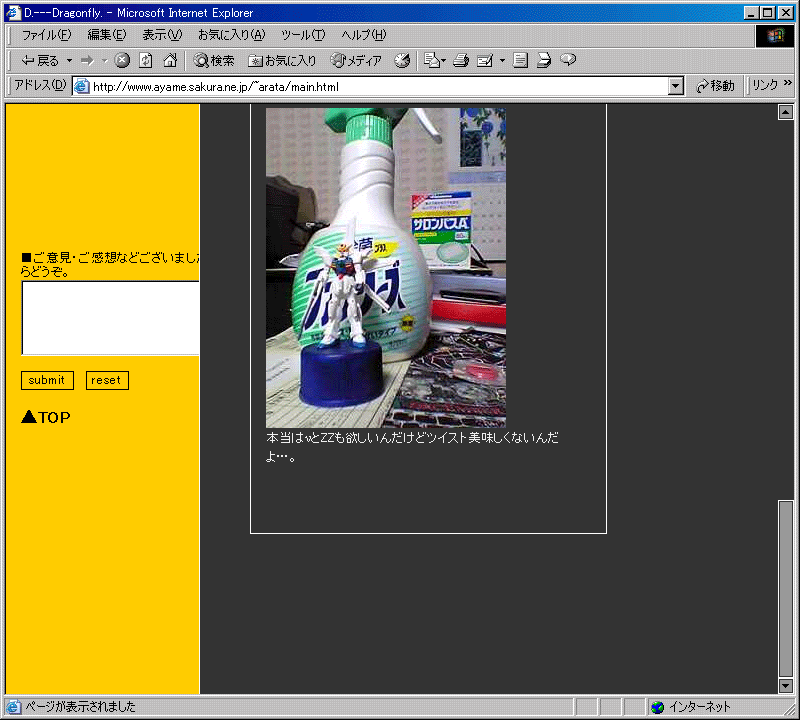Click the Discuss toolbar icon
Image resolution: width=800 pixels, height=720 pixels.
[520, 61]
